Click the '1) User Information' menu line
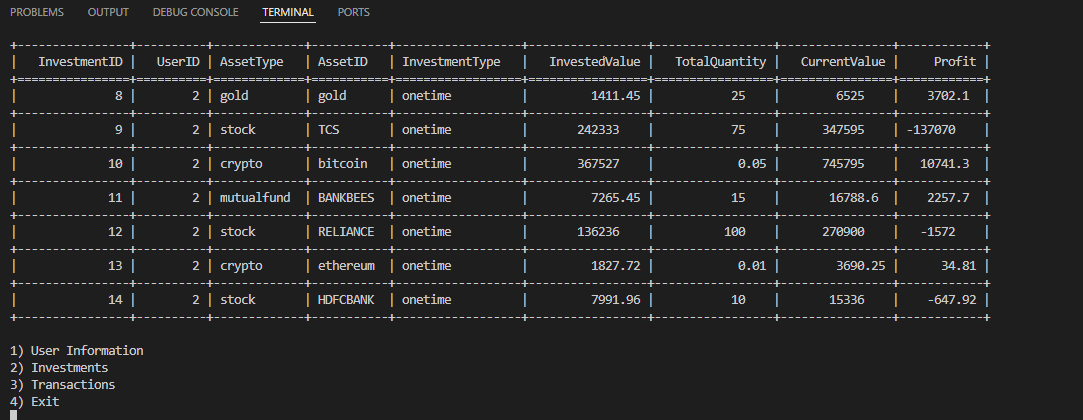This screenshot has width=1083, height=420. point(77,350)
